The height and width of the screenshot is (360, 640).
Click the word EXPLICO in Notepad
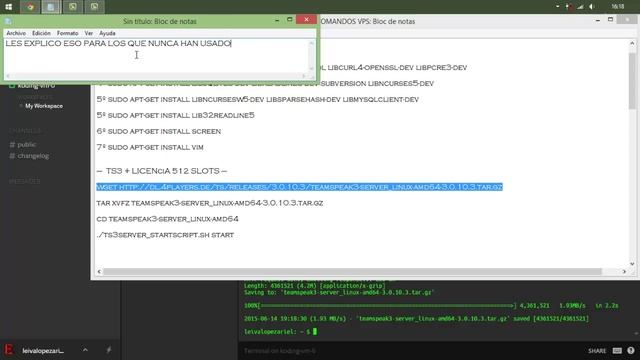point(42,43)
